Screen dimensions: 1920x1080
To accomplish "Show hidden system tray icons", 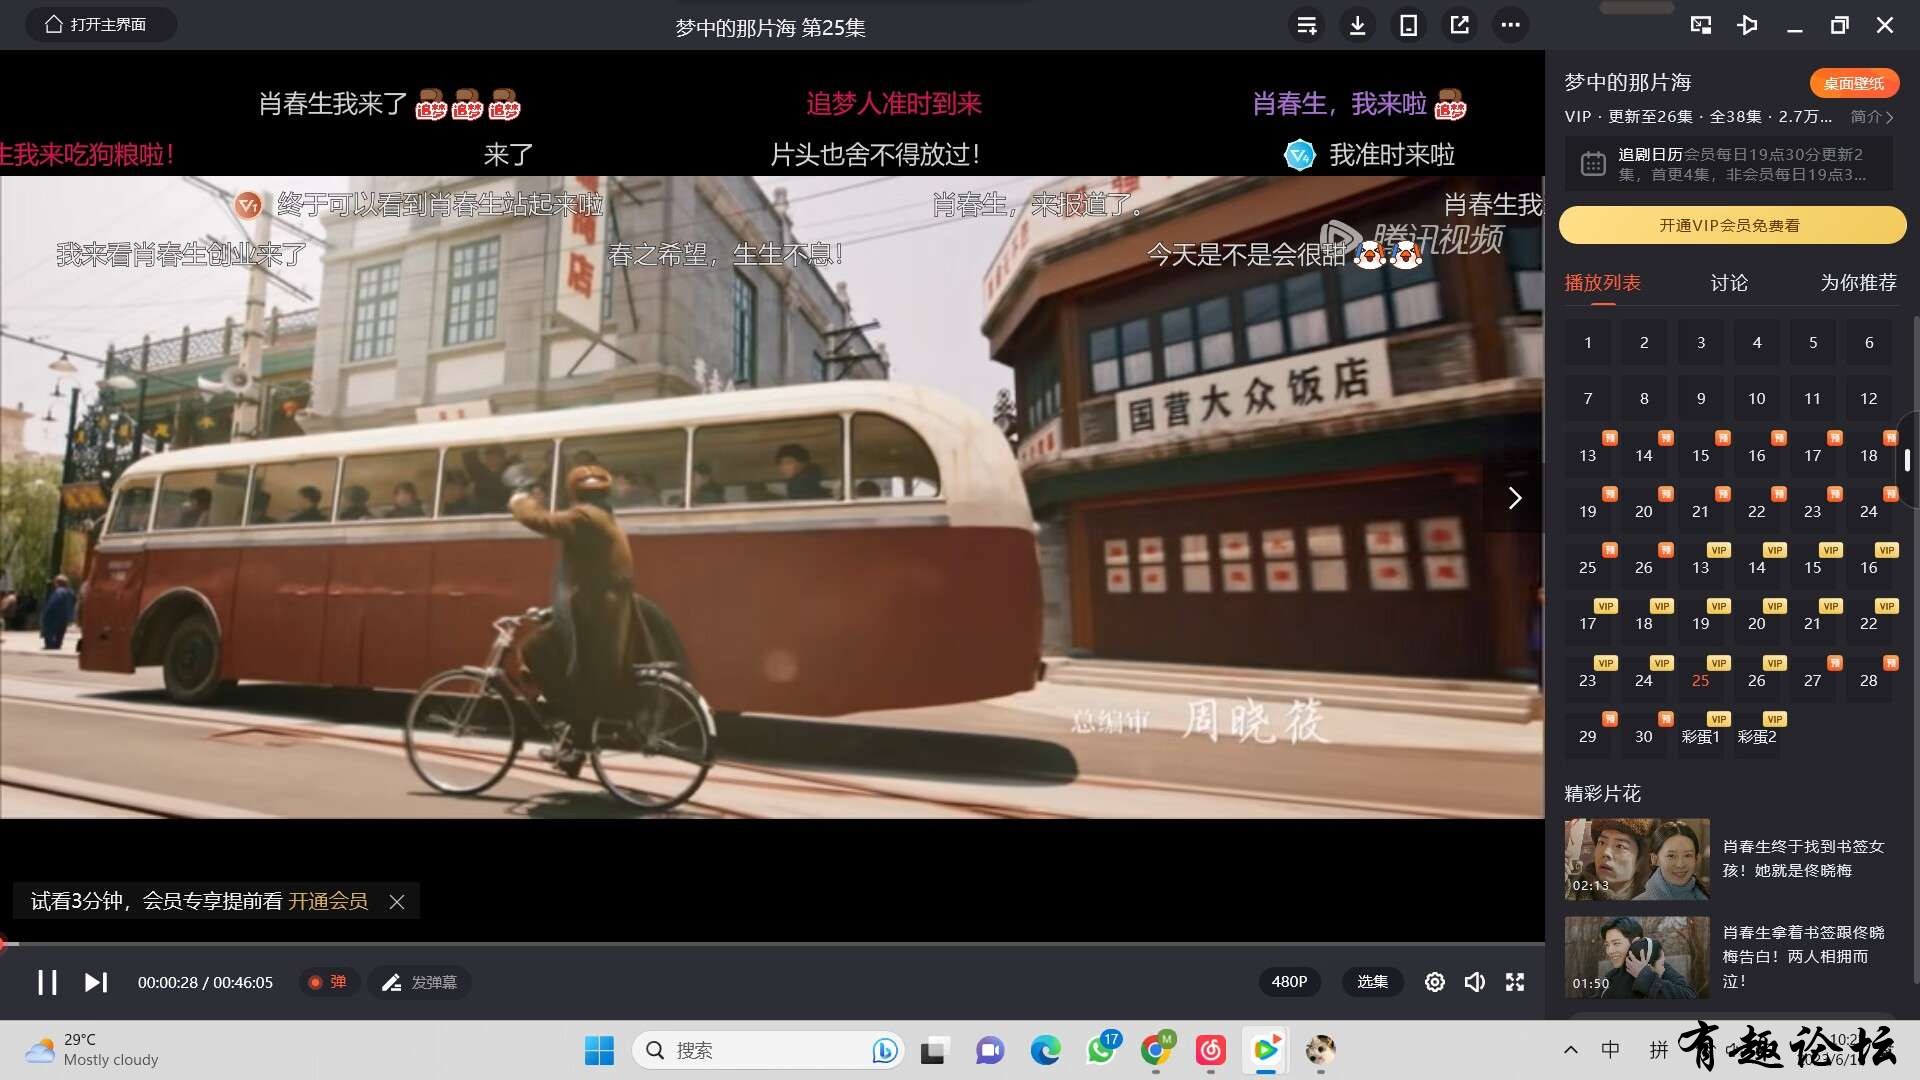I will point(1571,1050).
